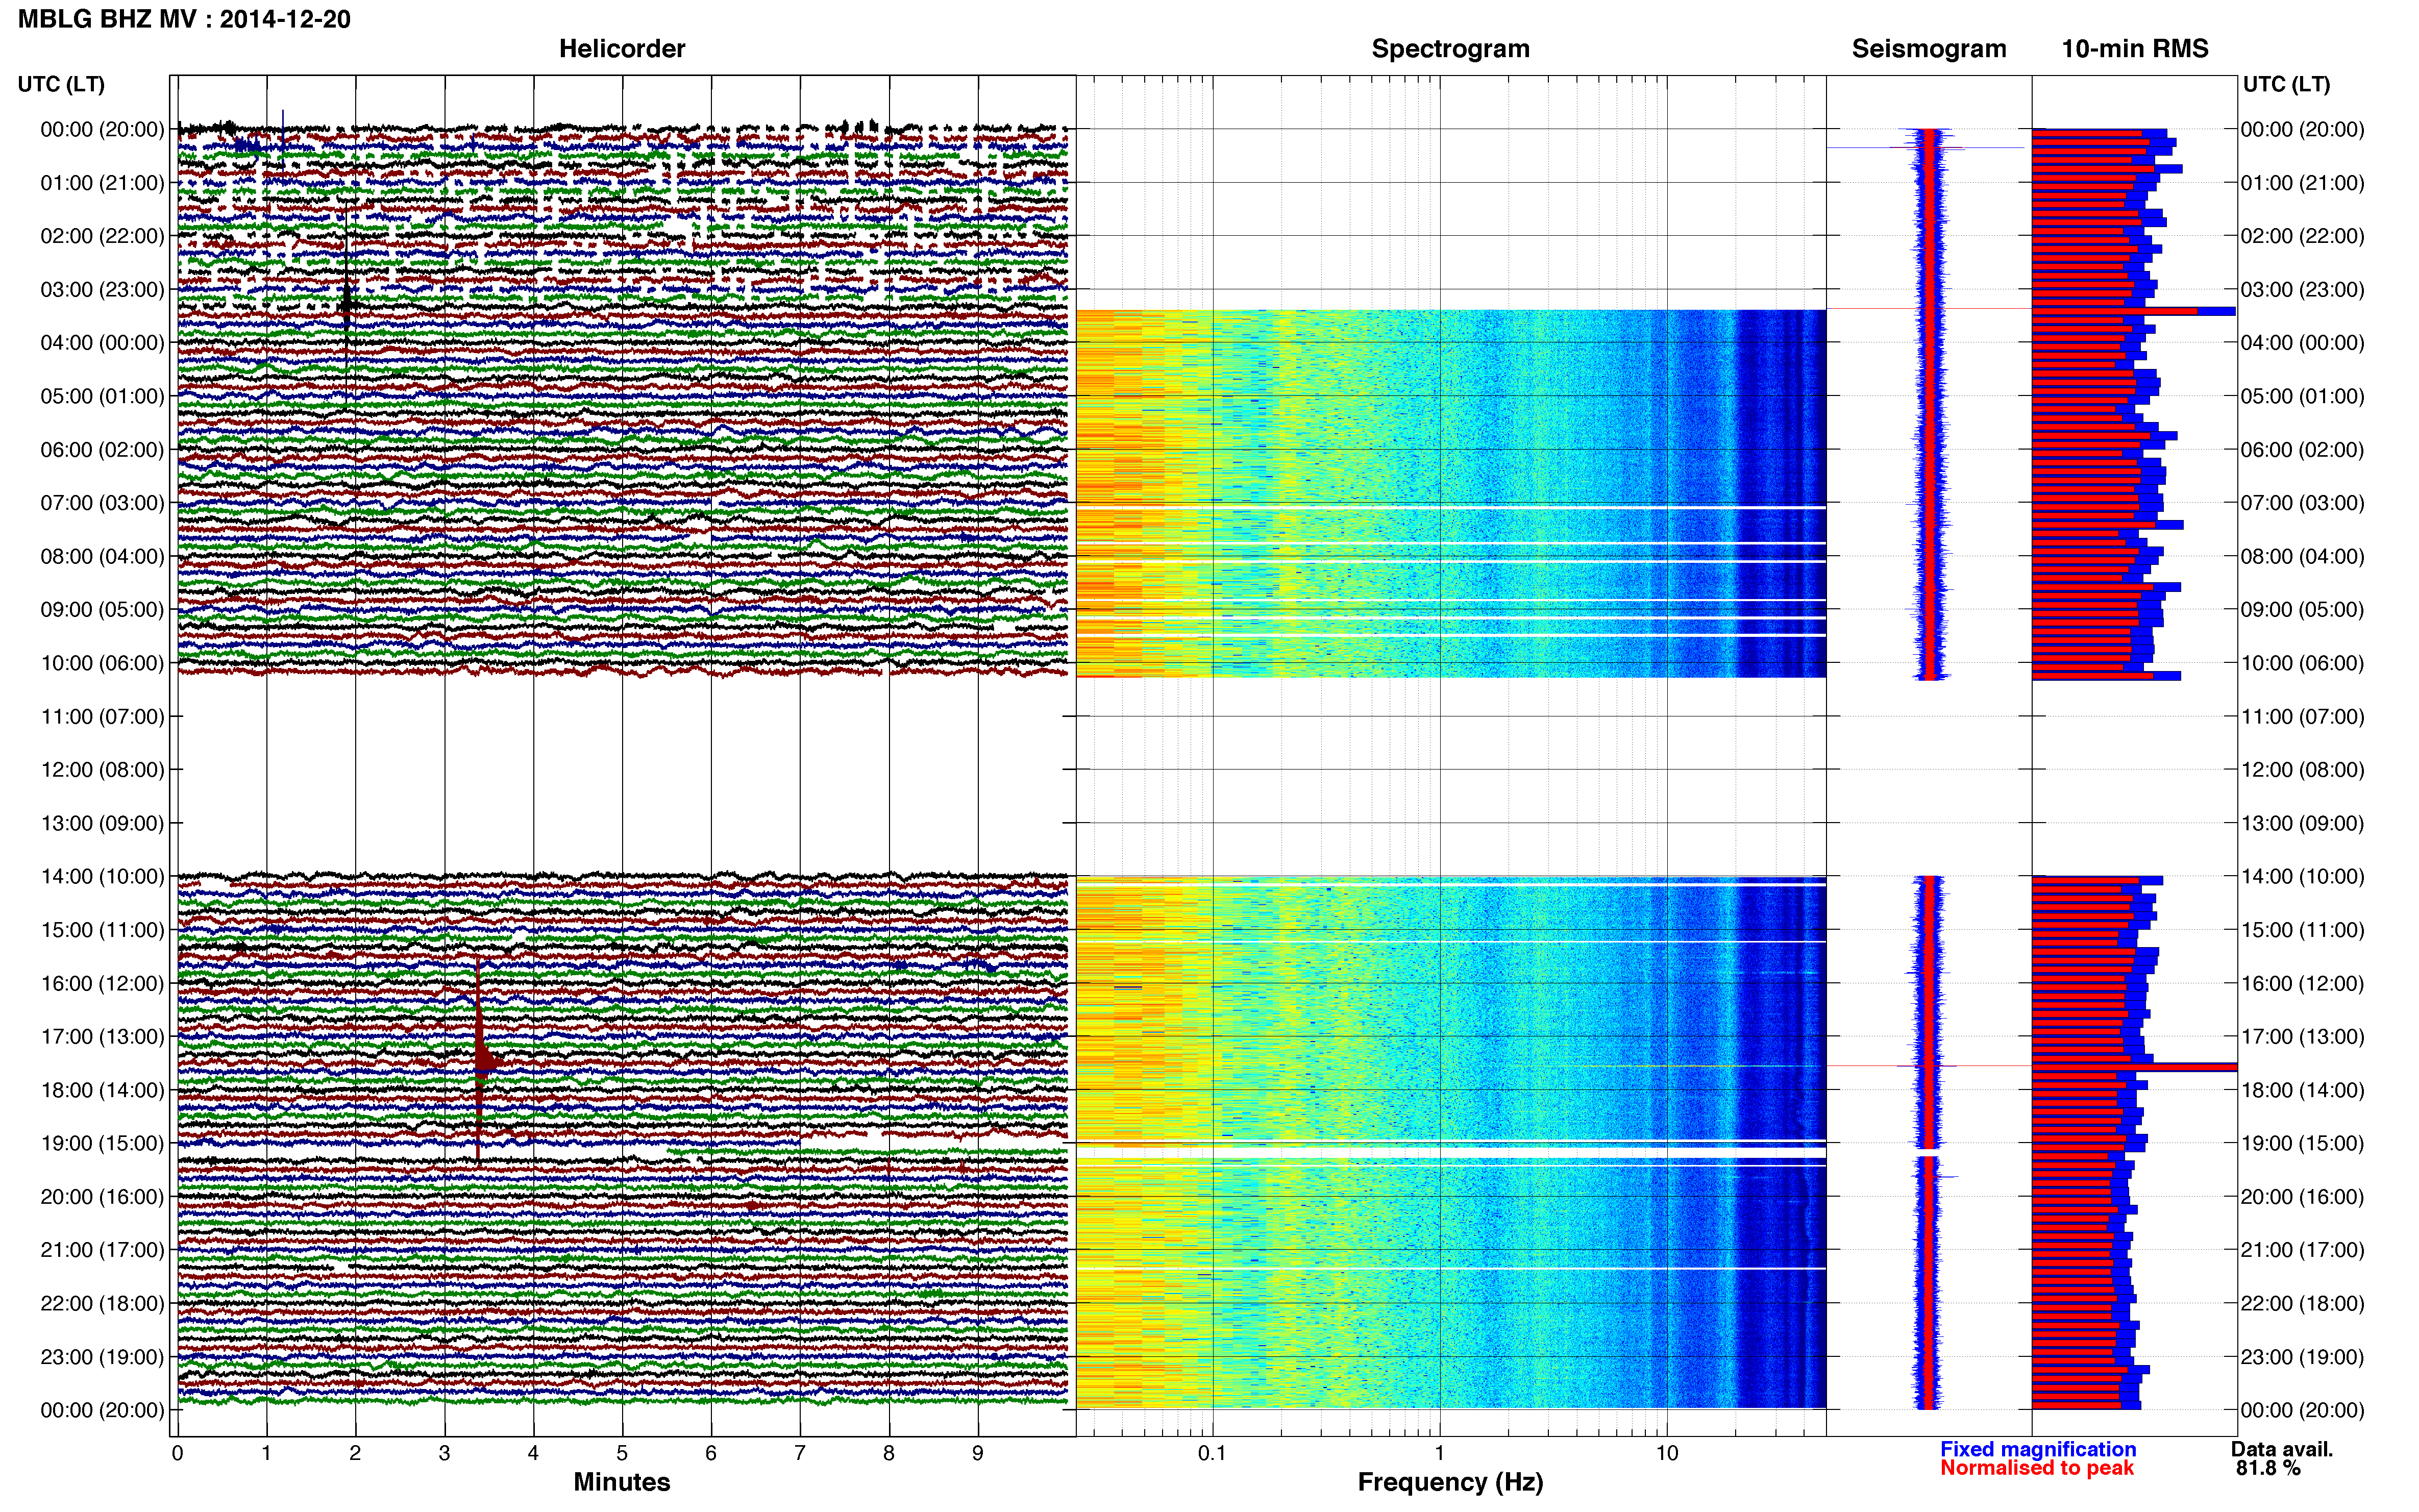Screen dimensions: 2419x1512
Task: Click the 'Helicorder' panel heading
Action: [622, 49]
